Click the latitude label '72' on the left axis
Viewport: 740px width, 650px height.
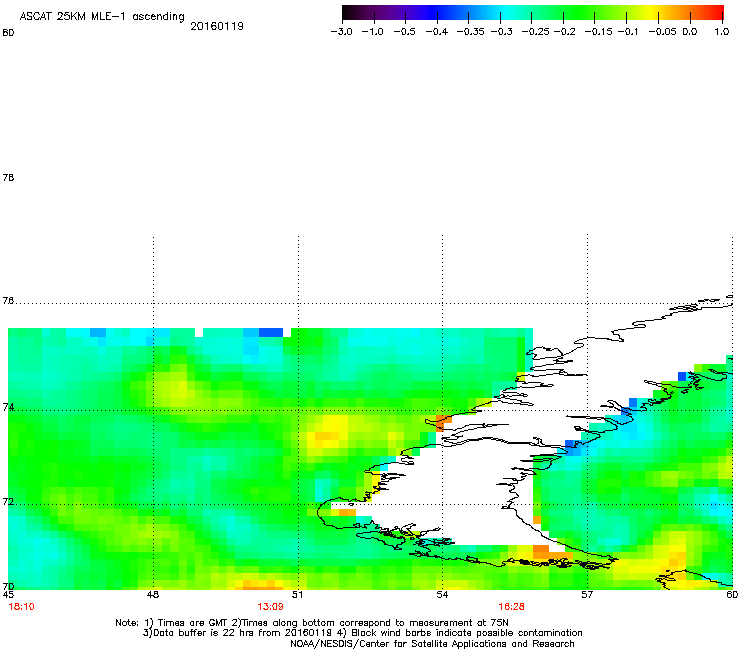pyautogui.click(x=8, y=502)
